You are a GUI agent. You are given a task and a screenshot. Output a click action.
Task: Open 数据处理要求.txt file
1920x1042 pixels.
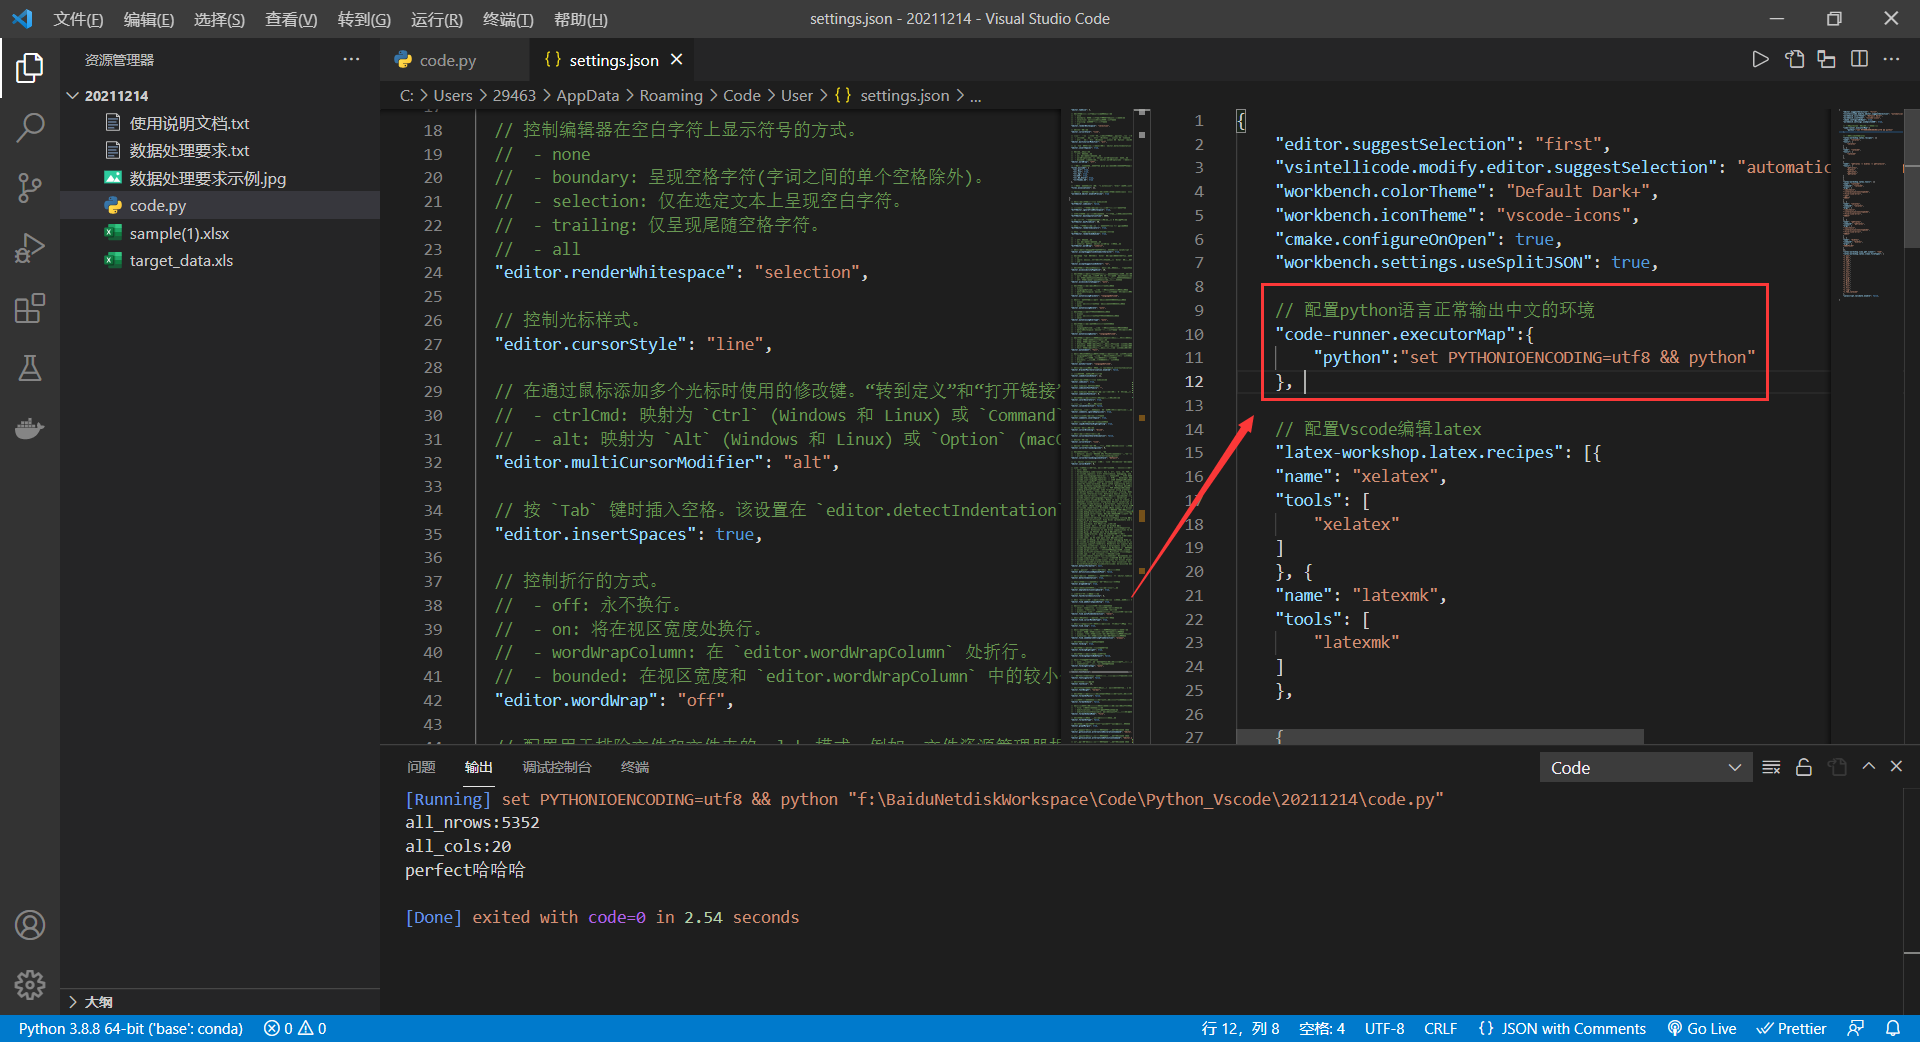pos(220,150)
